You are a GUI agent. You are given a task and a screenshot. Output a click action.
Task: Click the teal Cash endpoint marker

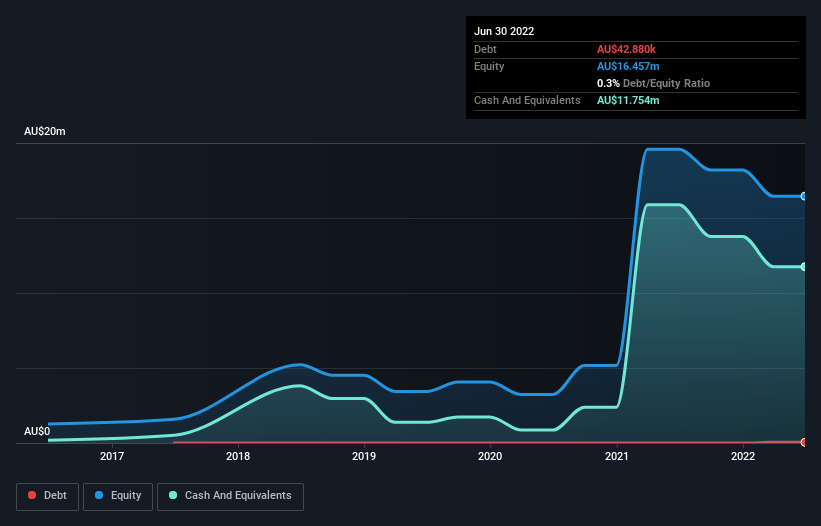pos(804,267)
